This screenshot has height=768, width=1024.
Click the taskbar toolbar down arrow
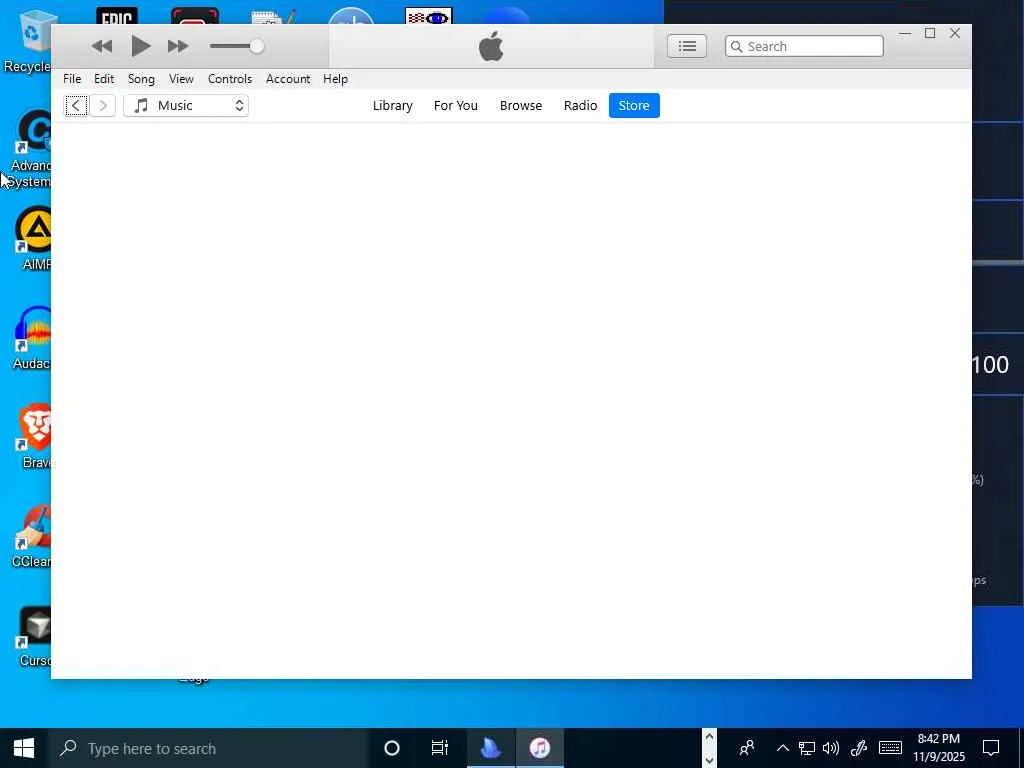point(709,760)
